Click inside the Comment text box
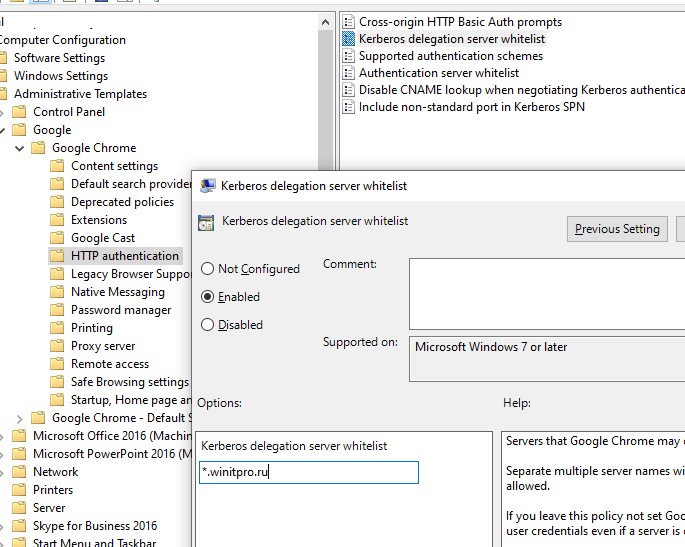 pos(547,294)
